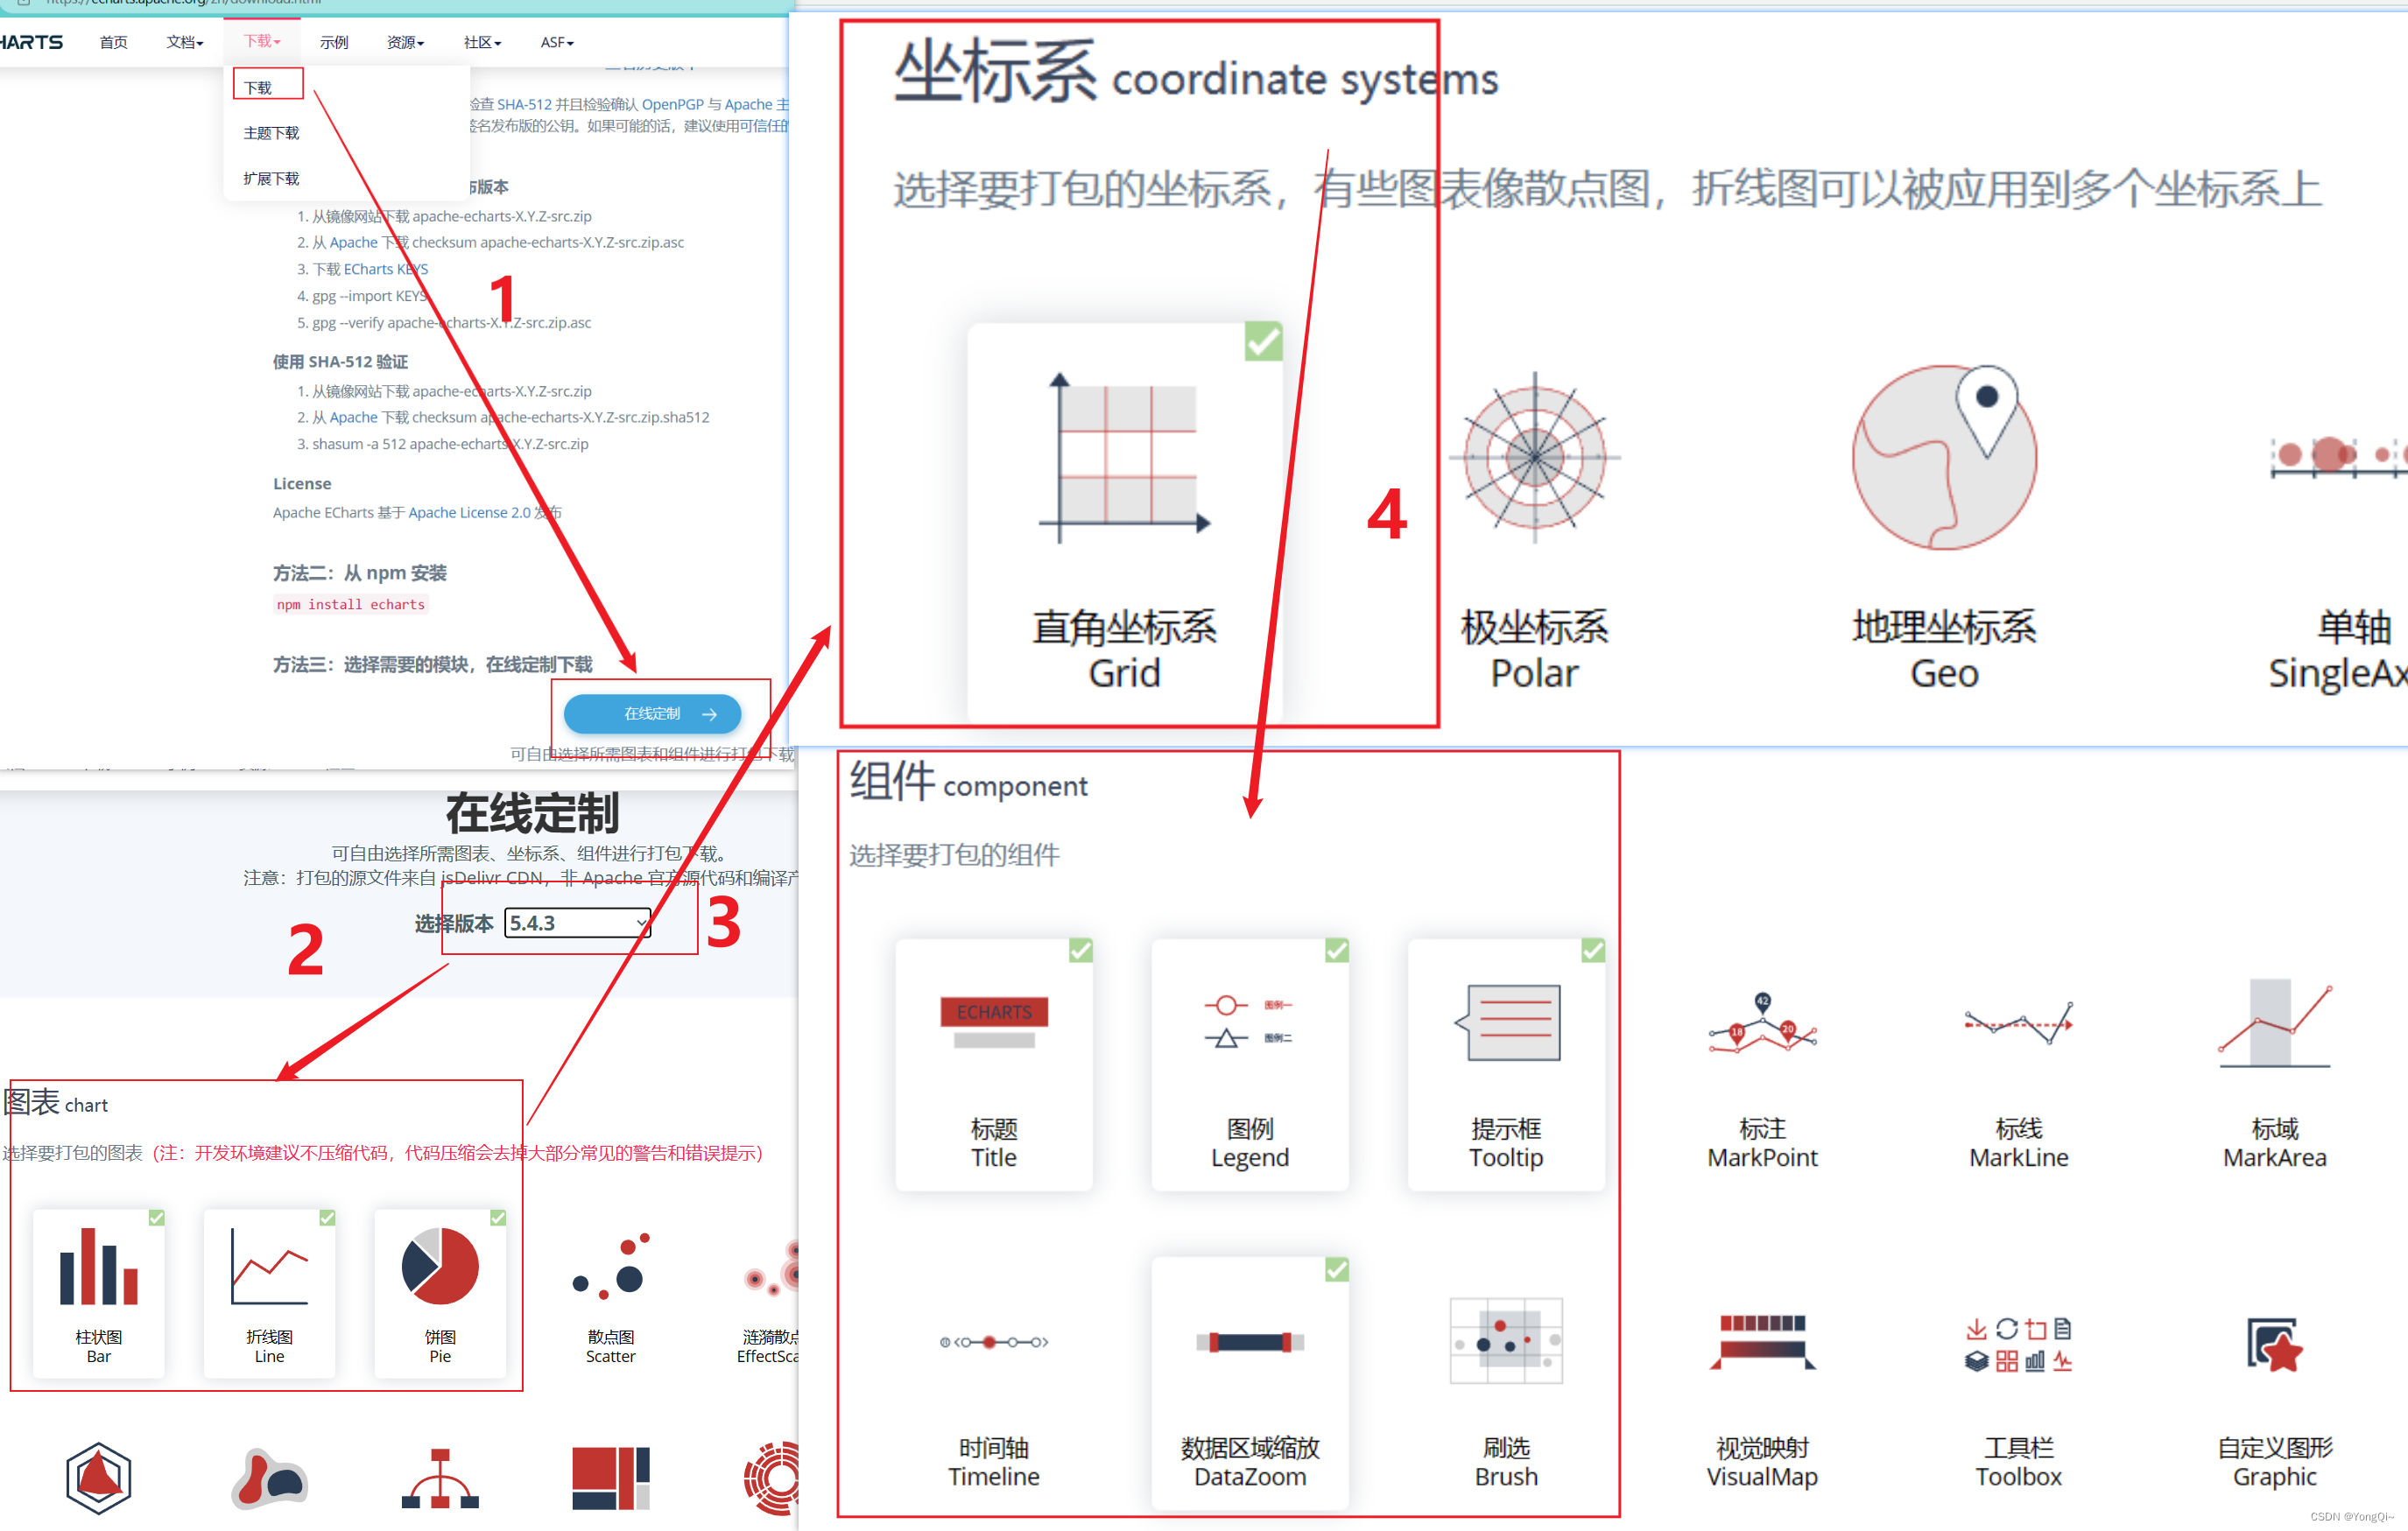
Task: Uncheck the DataZoom component checkmark
Action: [1337, 1269]
